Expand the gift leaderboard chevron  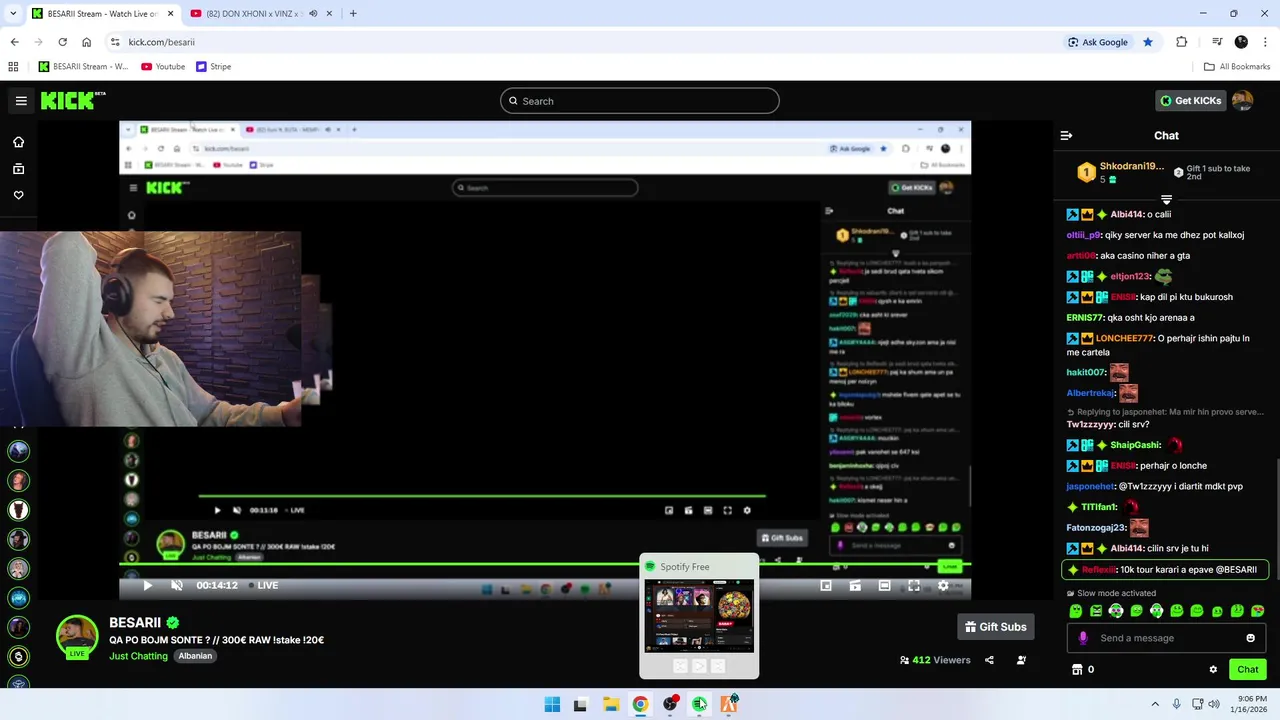point(1166,200)
